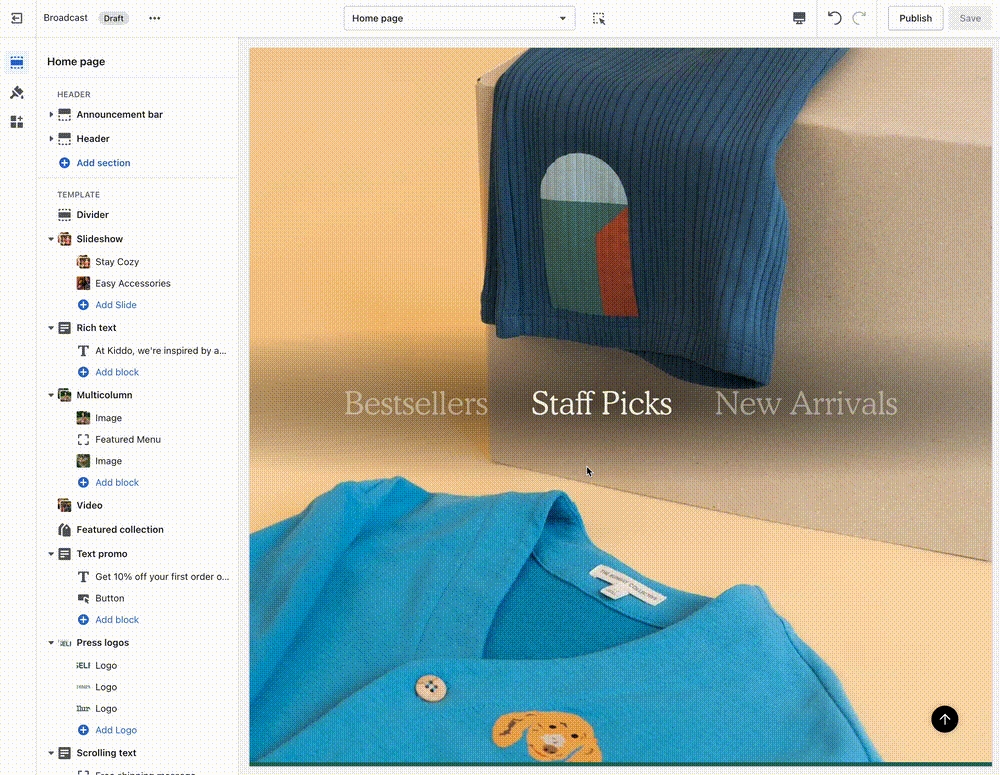Click the exit editor icon
Viewport: 1000px width, 775px height.
click(x=17, y=18)
